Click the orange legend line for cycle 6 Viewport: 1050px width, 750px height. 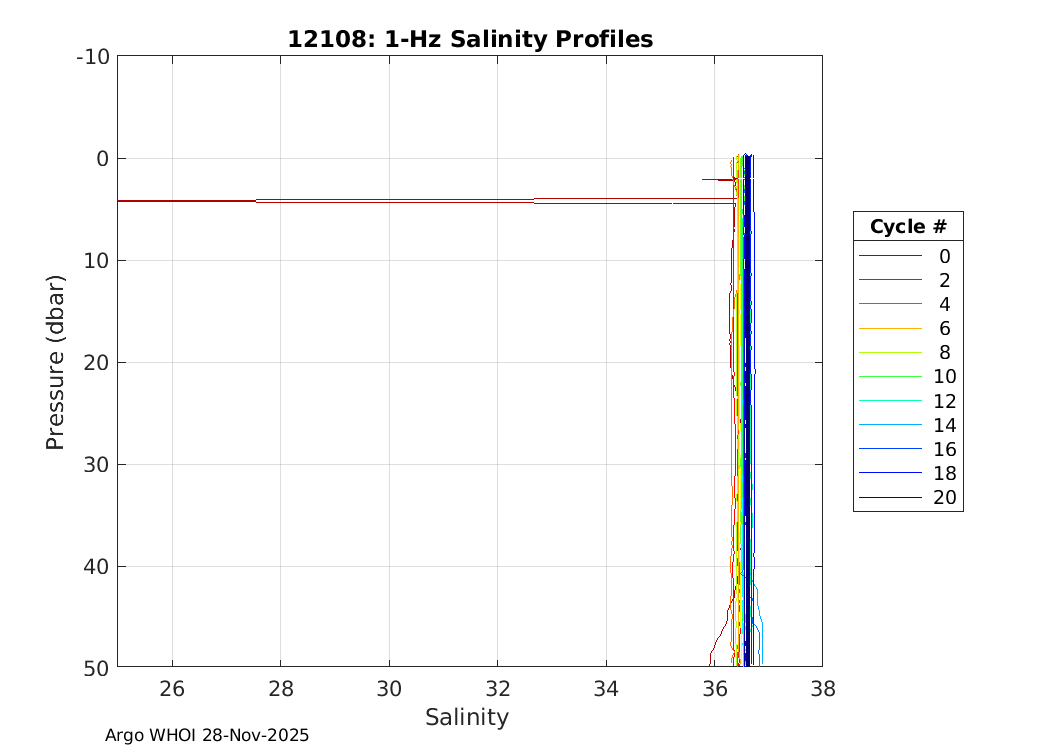[889, 328]
